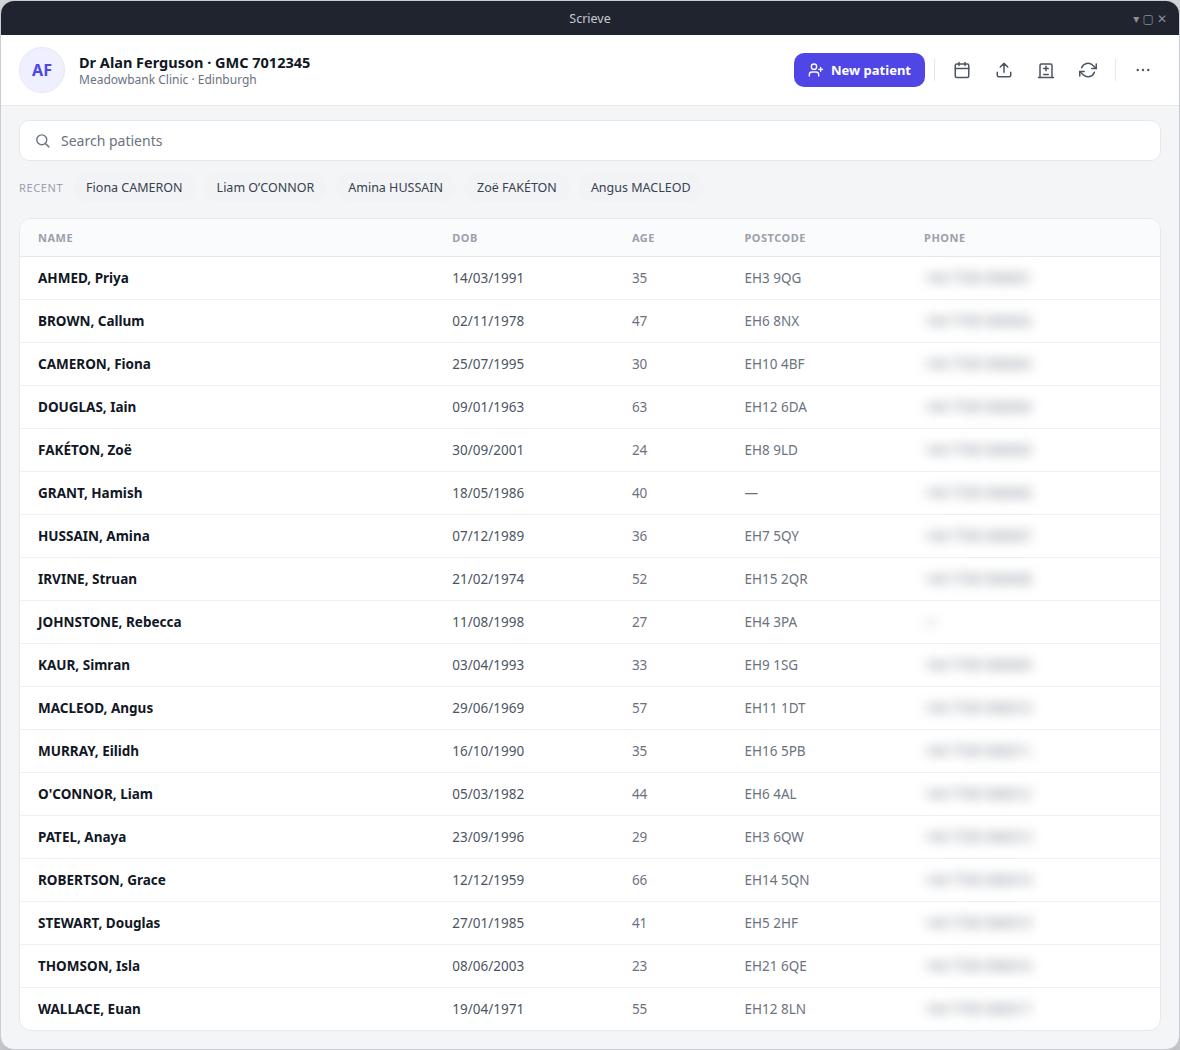Image resolution: width=1180 pixels, height=1050 pixels.
Task: Click the AF avatar circle
Action: (x=42, y=70)
